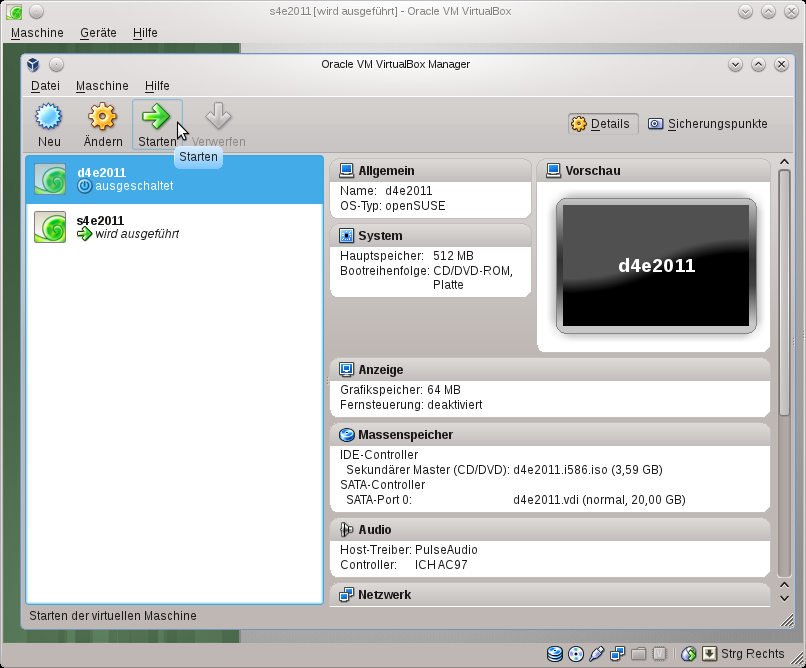806x668 pixels.
Task: Click the VirtualBox cube window menu icon
Action: [33, 65]
